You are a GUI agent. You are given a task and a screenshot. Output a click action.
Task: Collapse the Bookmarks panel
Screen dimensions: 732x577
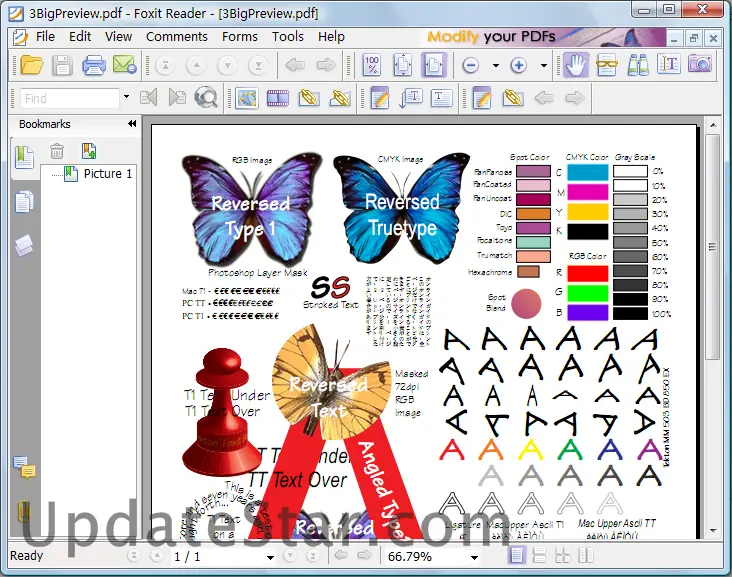[x=132, y=124]
